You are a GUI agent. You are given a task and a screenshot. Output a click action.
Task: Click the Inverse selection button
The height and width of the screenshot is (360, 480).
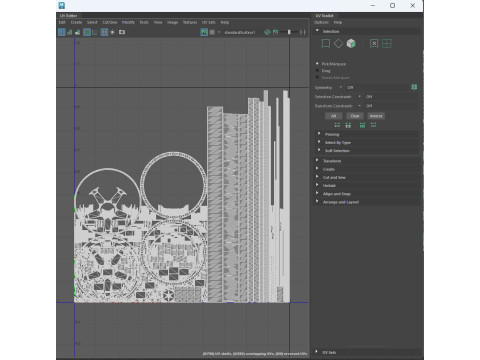pyautogui.click(x=376, y=116)
